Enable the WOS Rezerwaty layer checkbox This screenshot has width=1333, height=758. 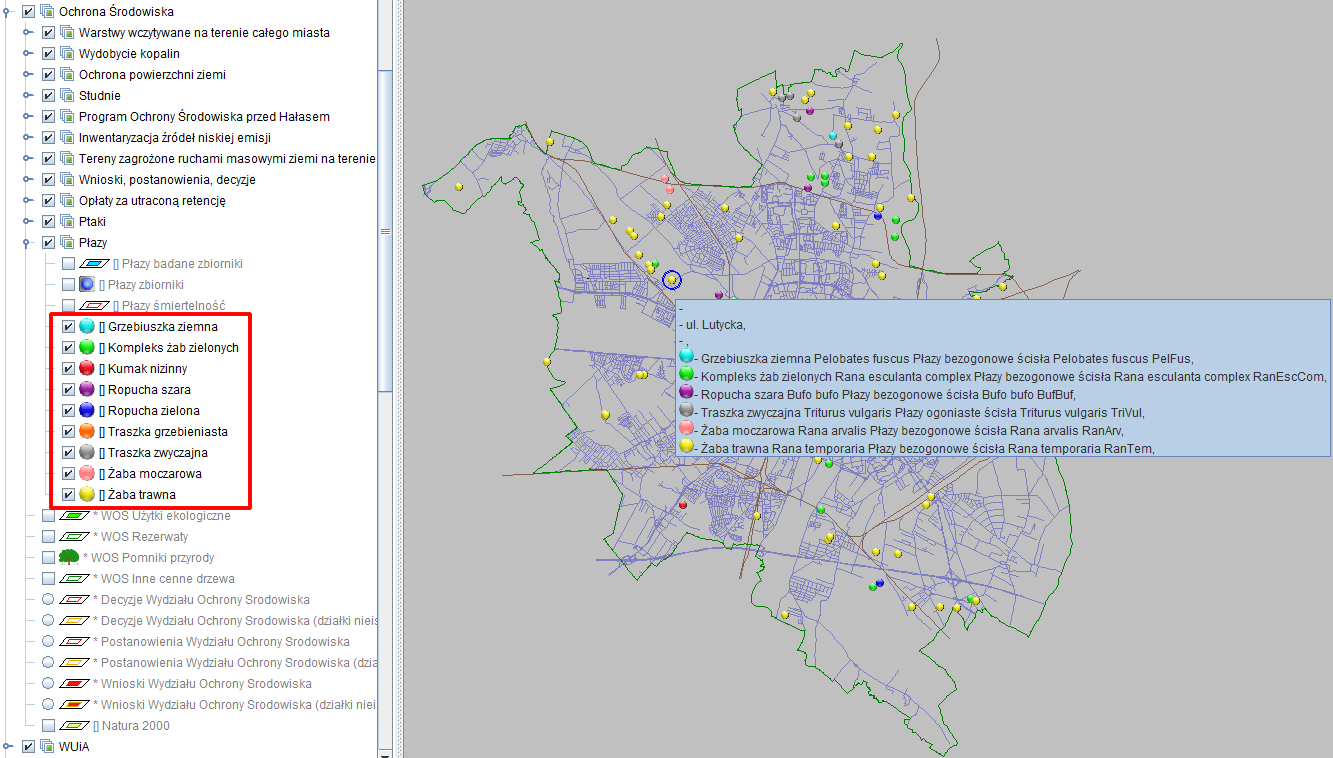(x=48, y=537)
